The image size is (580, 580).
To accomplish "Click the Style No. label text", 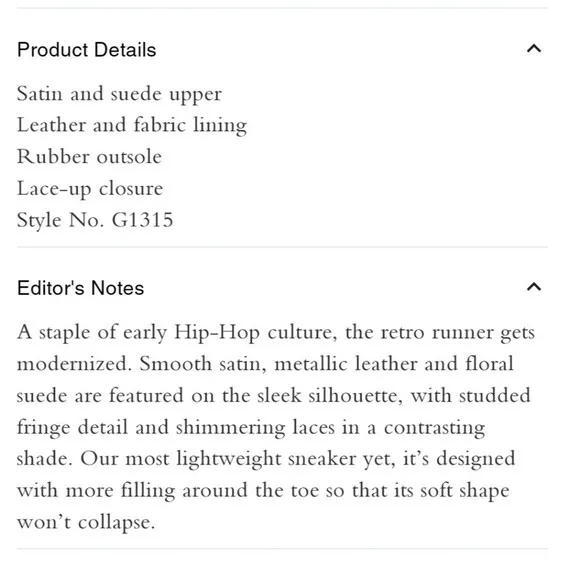I will (61, 220).
